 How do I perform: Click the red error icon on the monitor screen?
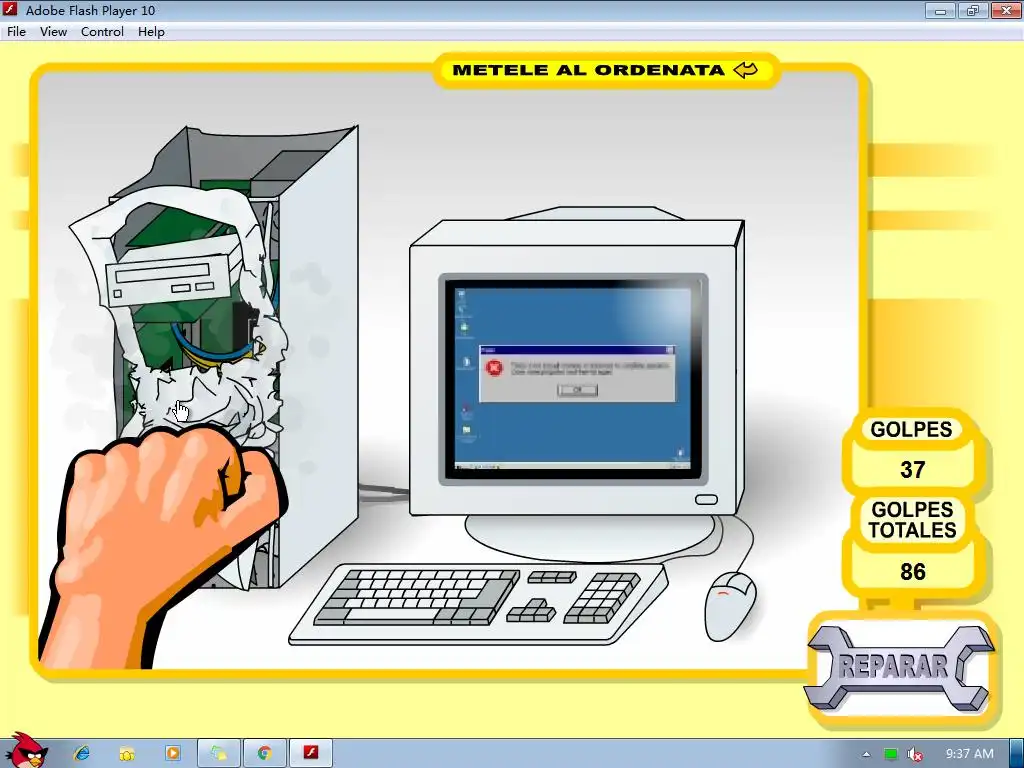pos(494,368)
